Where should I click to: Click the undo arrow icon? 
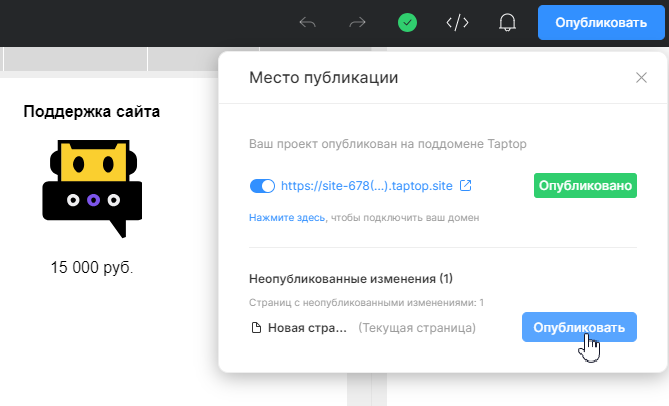(x=307, y=23)
